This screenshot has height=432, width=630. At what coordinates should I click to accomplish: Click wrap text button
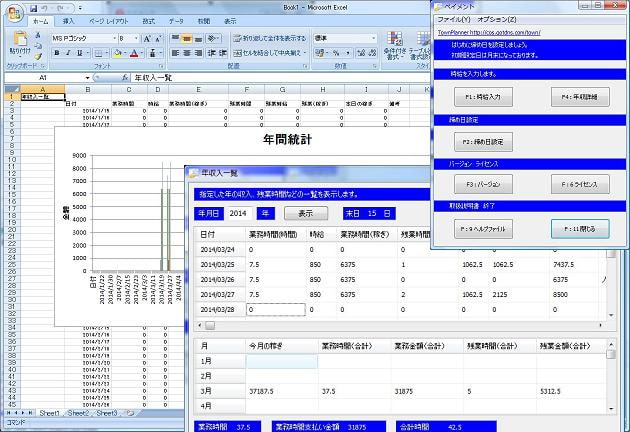(x=270, y=39)
